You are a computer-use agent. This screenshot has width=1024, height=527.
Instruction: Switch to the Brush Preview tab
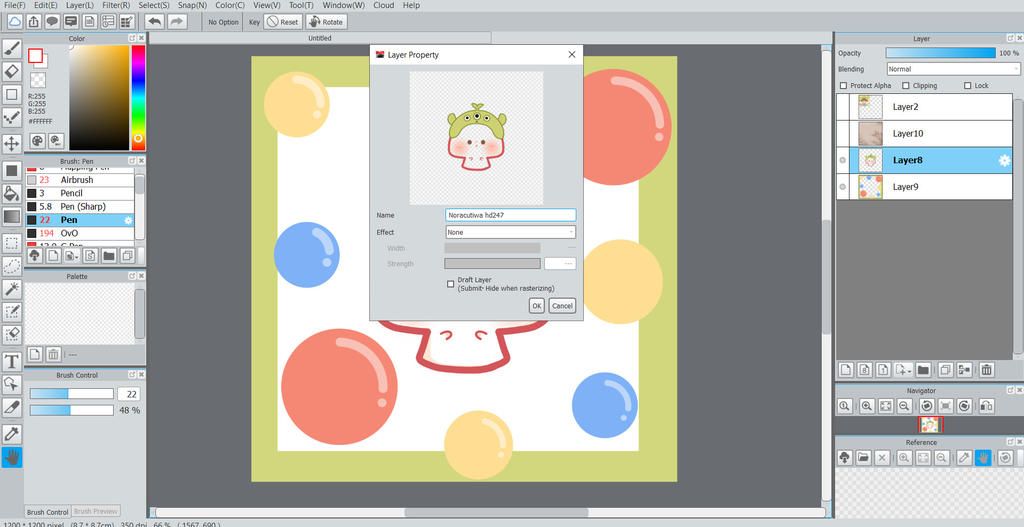coord(95,512)
